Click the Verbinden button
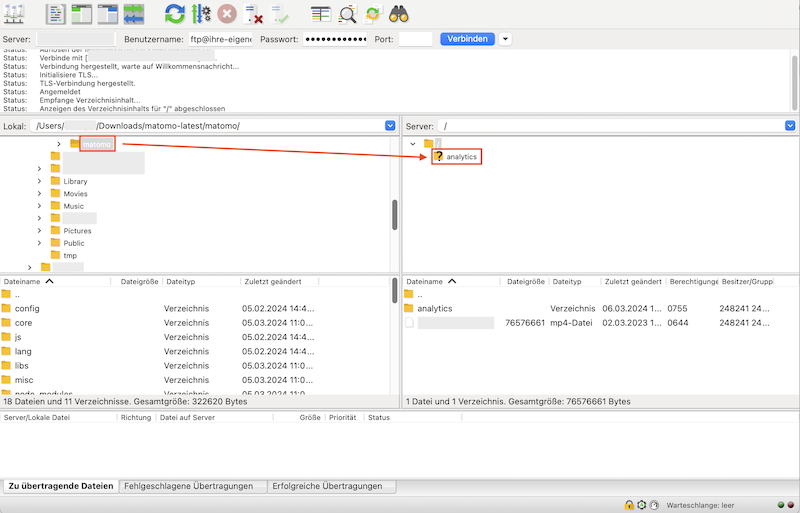800x513 pixels. click(x=467, y=39)
